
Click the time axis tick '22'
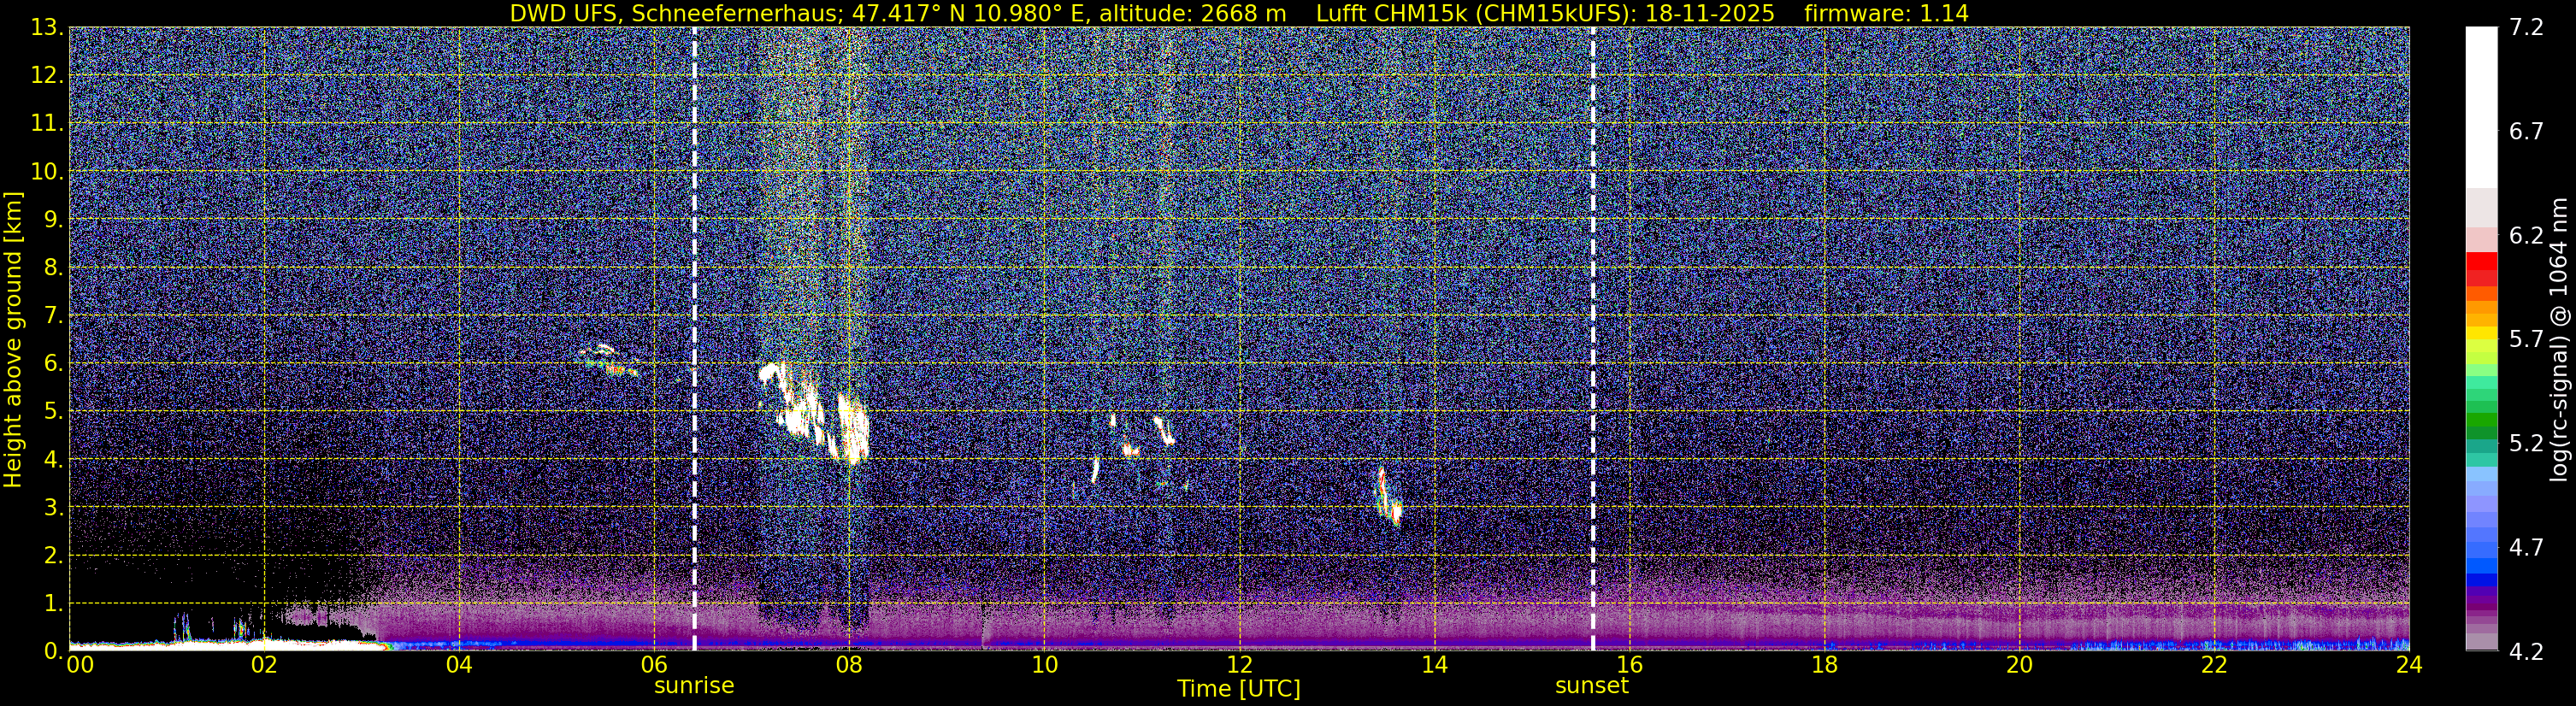pos(2214,666)
